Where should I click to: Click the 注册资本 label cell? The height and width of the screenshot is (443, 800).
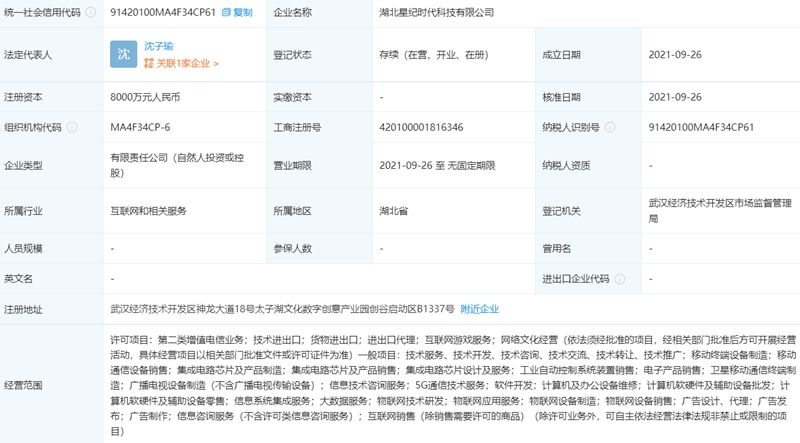point(52,97)
